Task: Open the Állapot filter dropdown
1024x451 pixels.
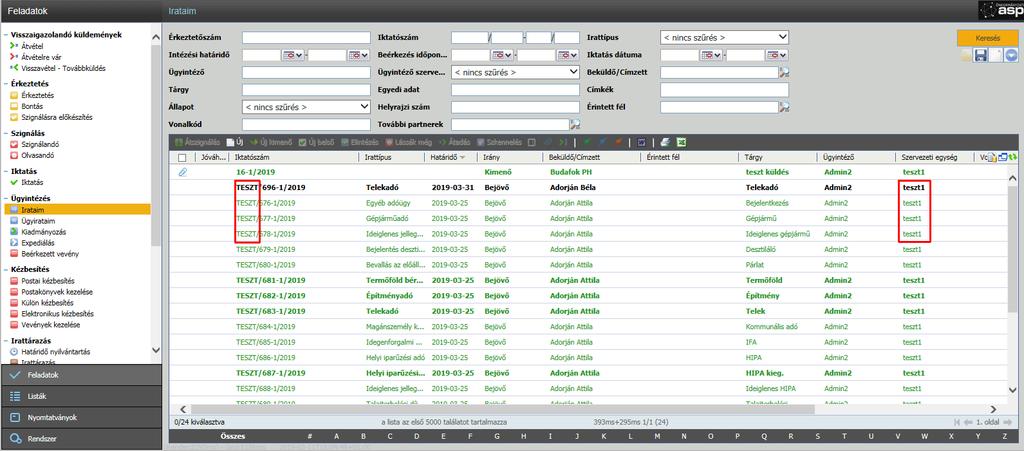Action: [306, 107]
